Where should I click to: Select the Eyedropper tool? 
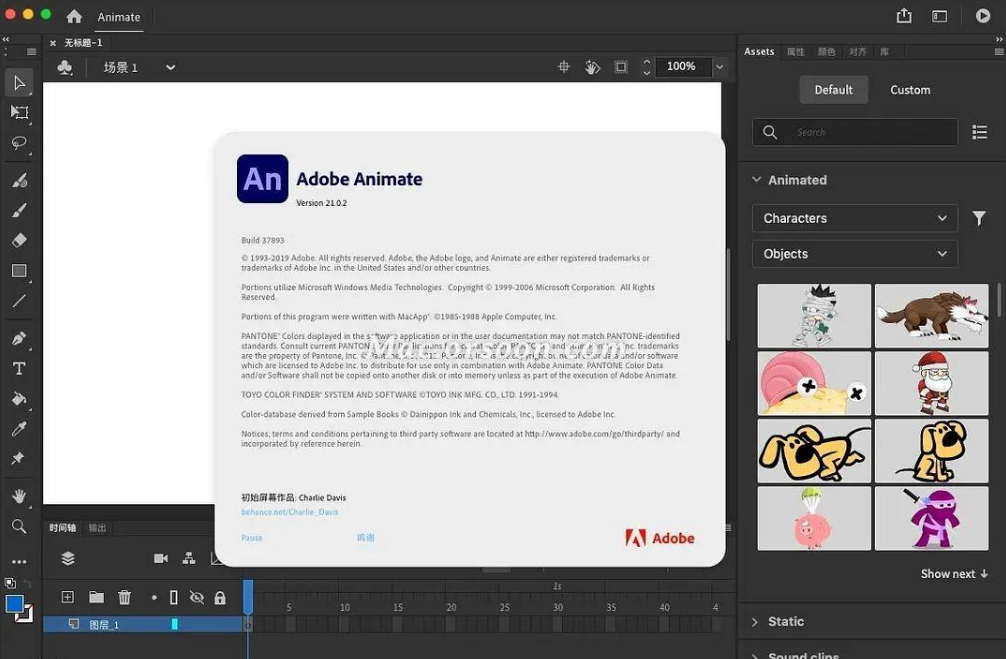tap(19, 429)
